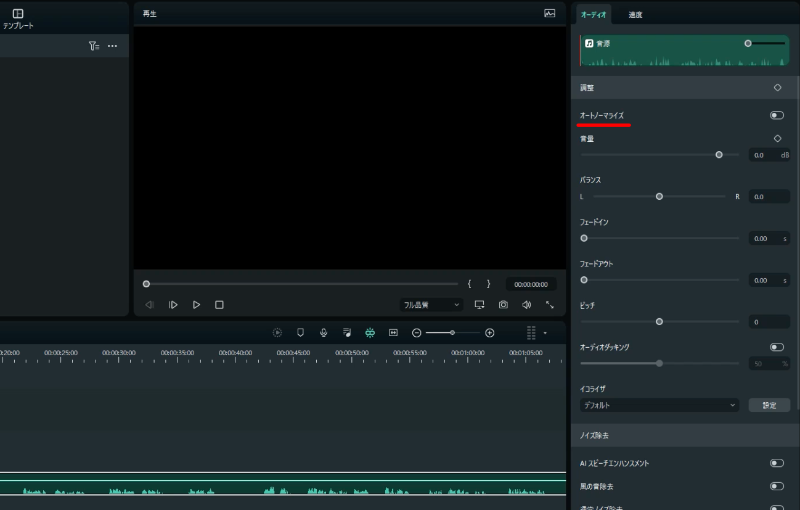Zoom out the timeline with minus
800x510 pixels.
416,333
